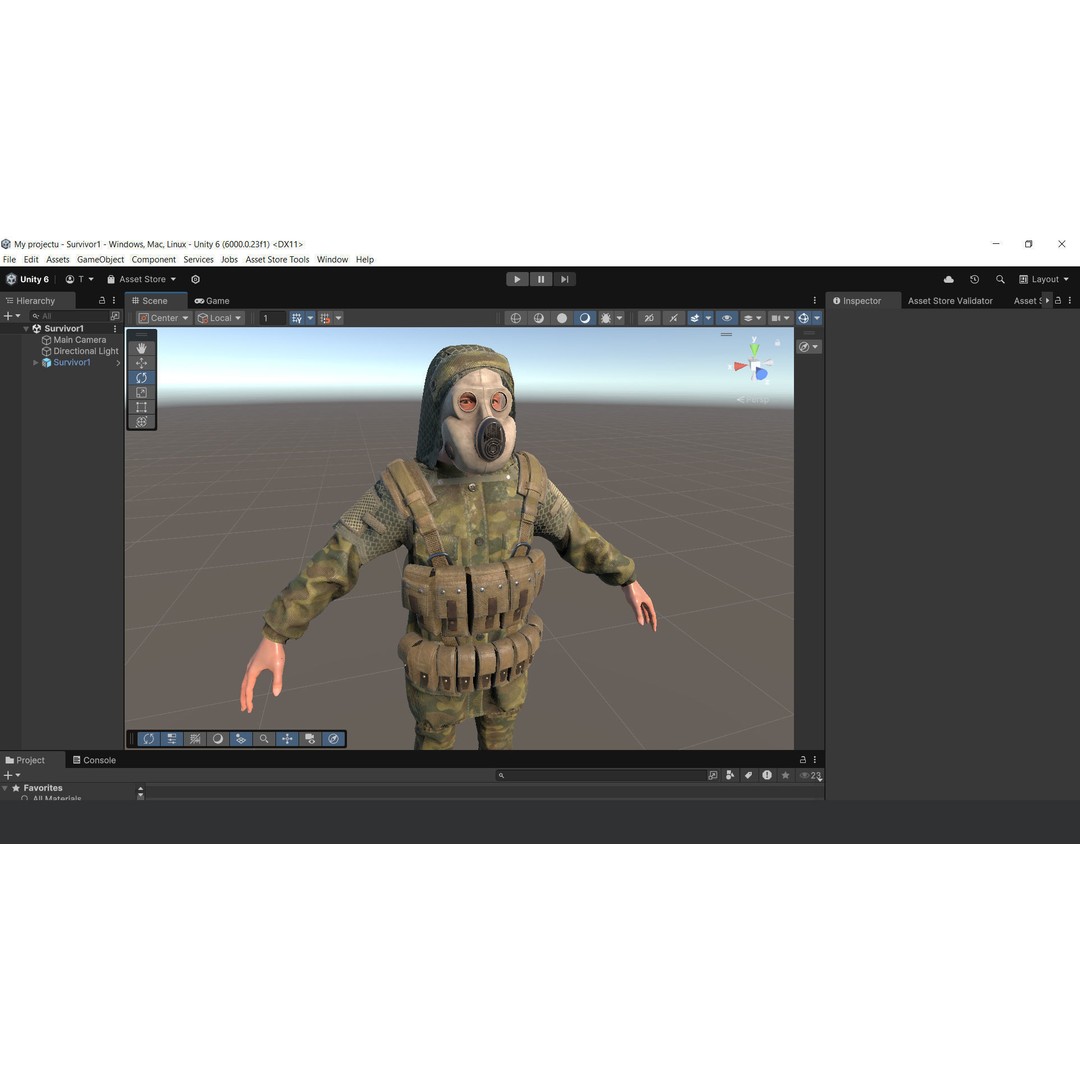Open the Undo History icon
This screenshot has height=1080, width=1080.
(x=974, y=279)
